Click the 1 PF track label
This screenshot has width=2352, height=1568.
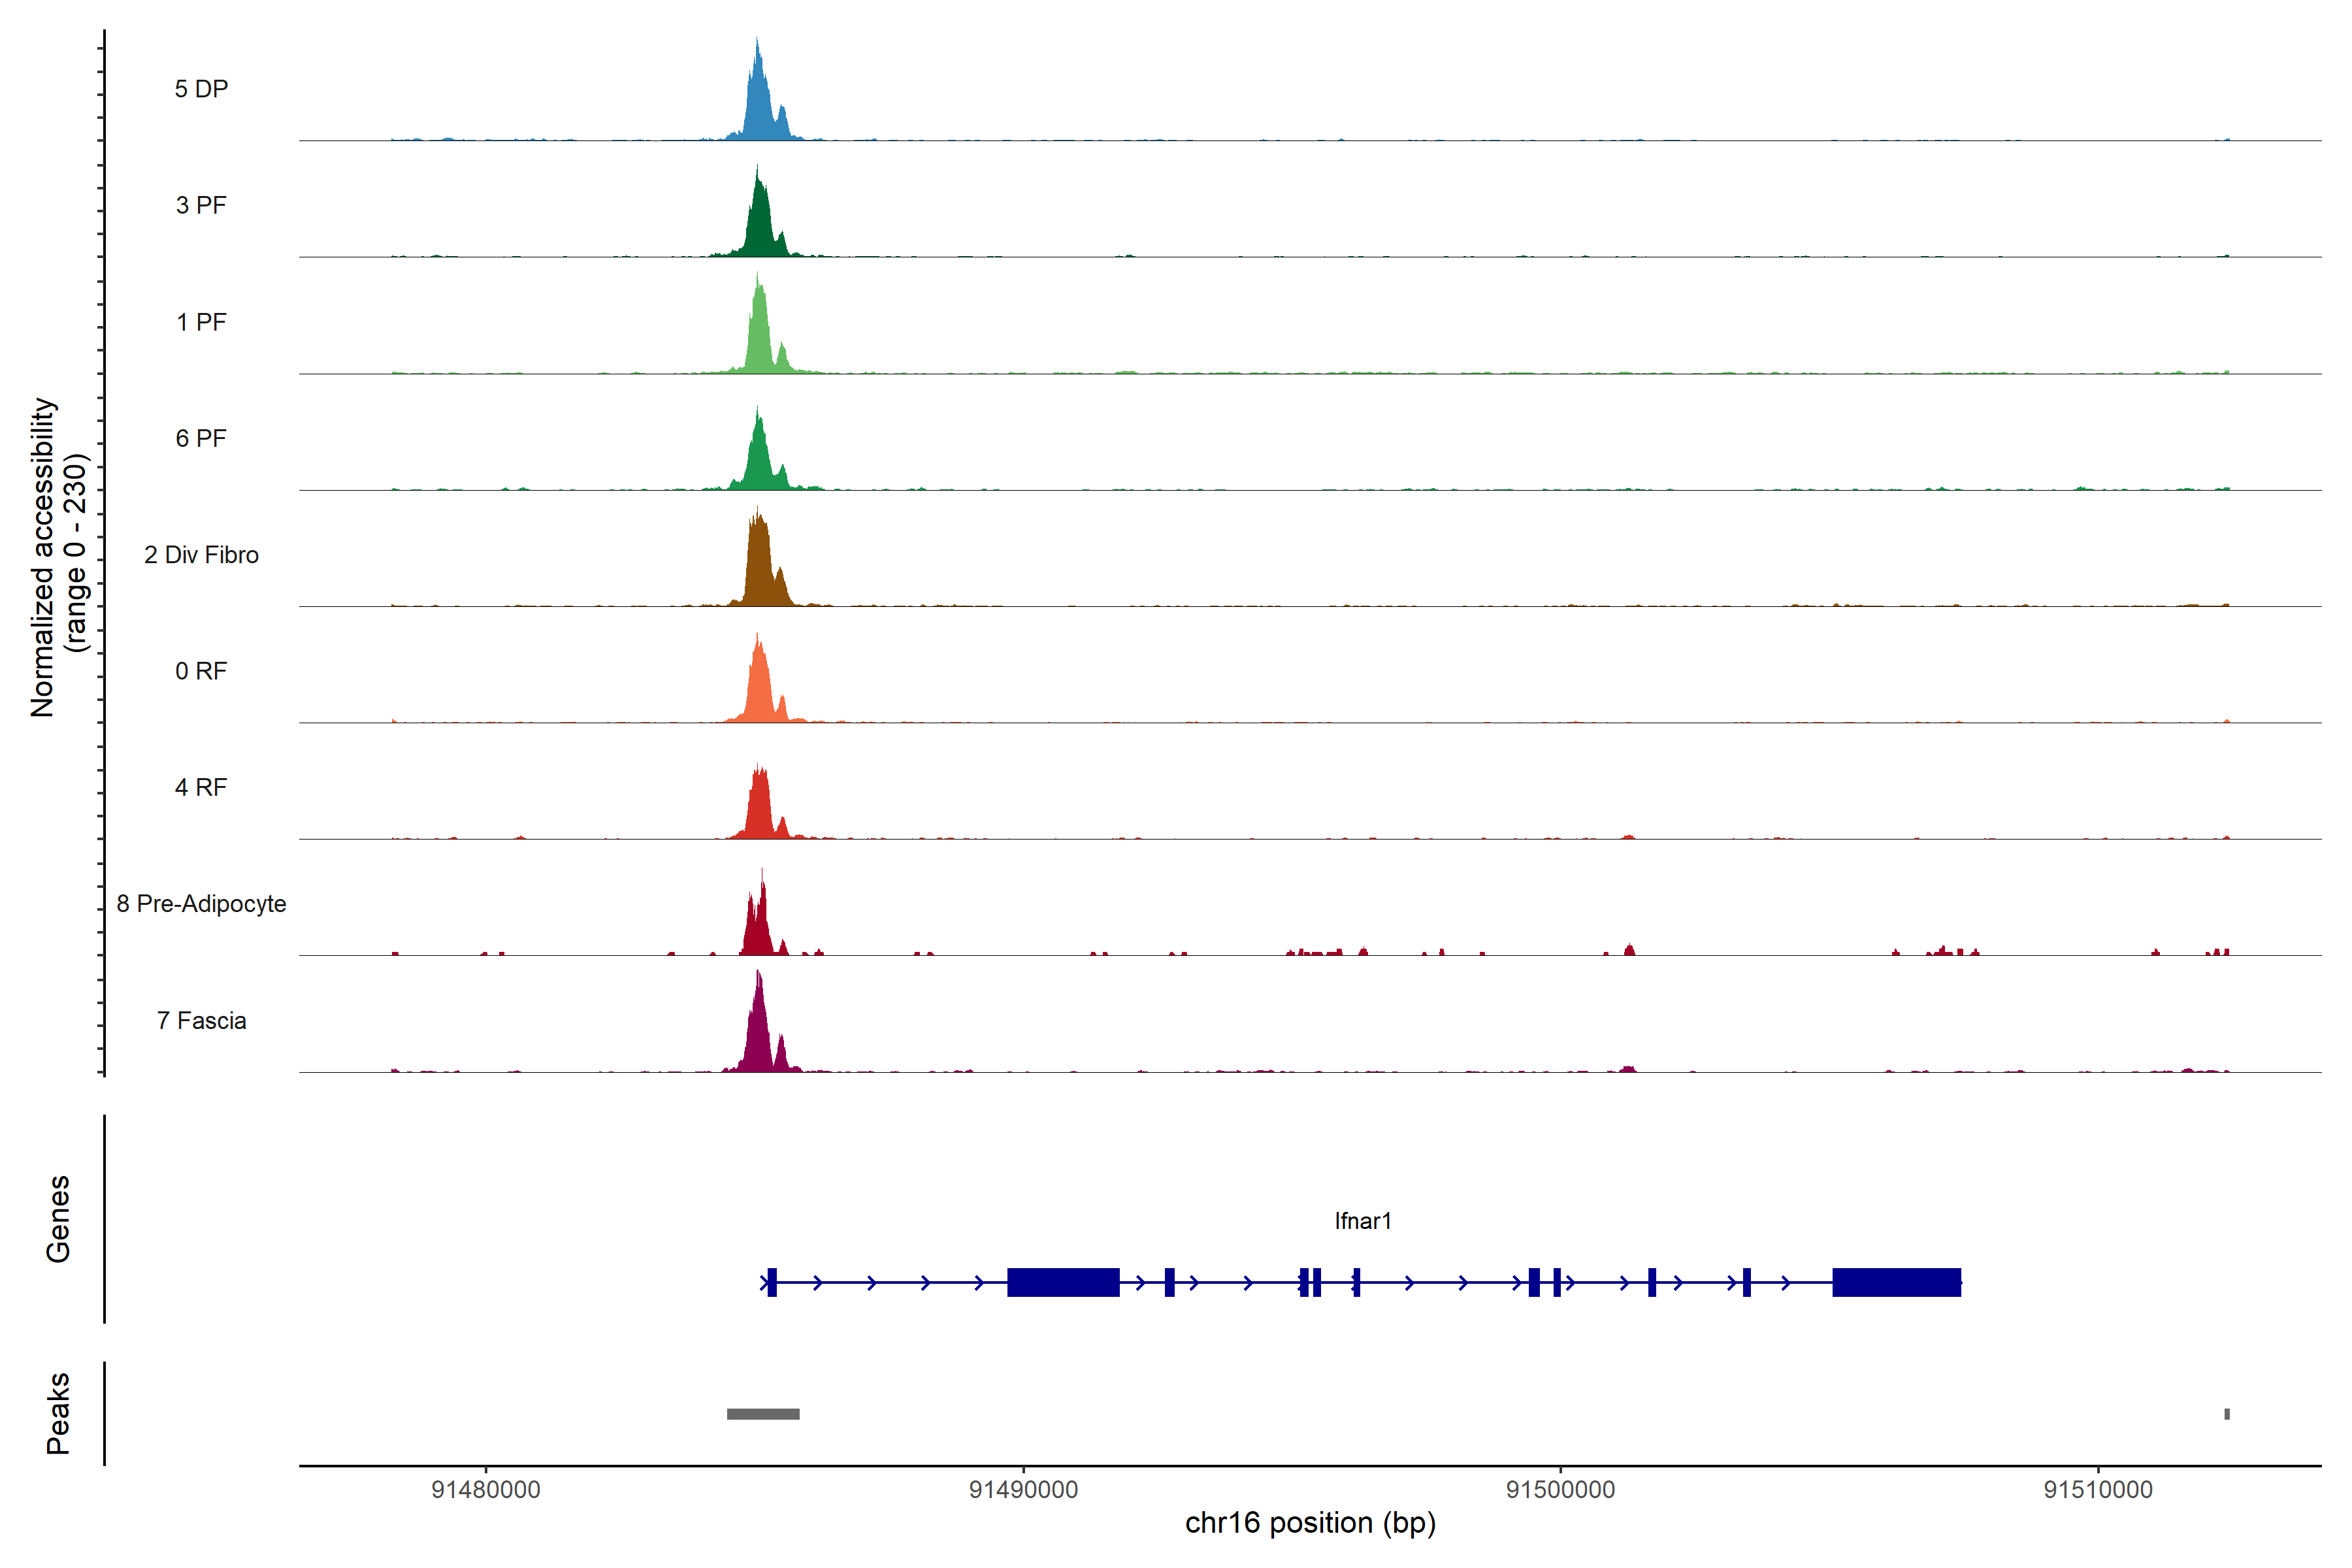201,322
